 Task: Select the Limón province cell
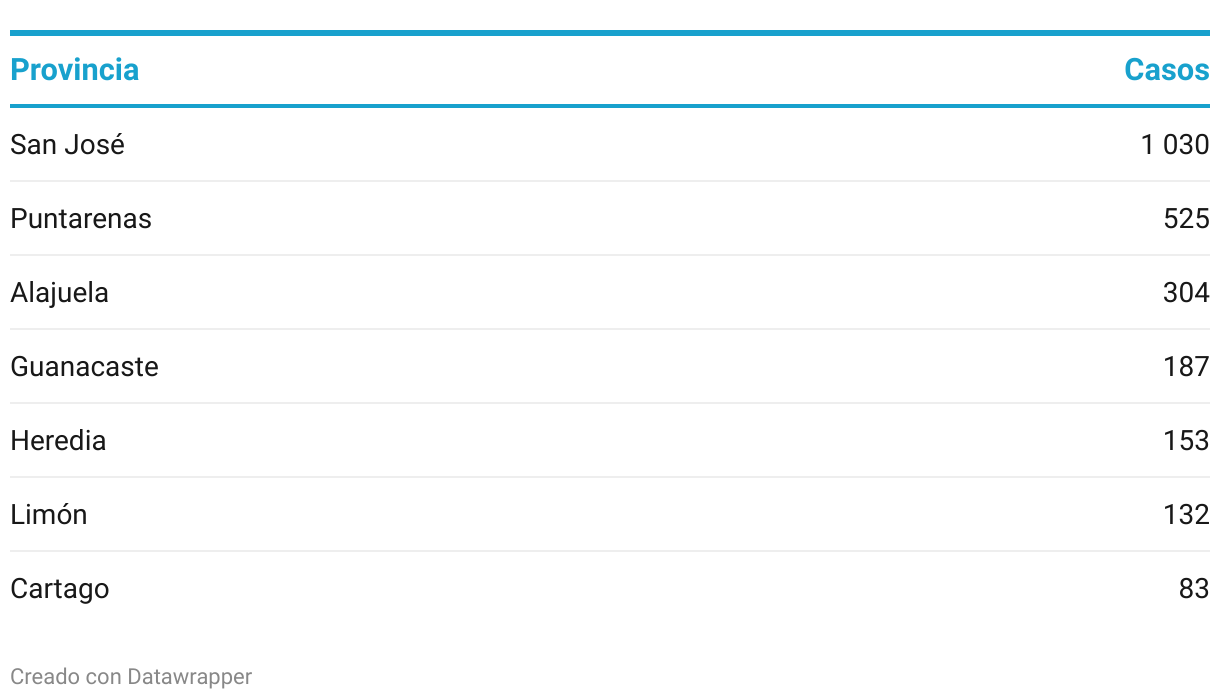click(x=49, y=515)
